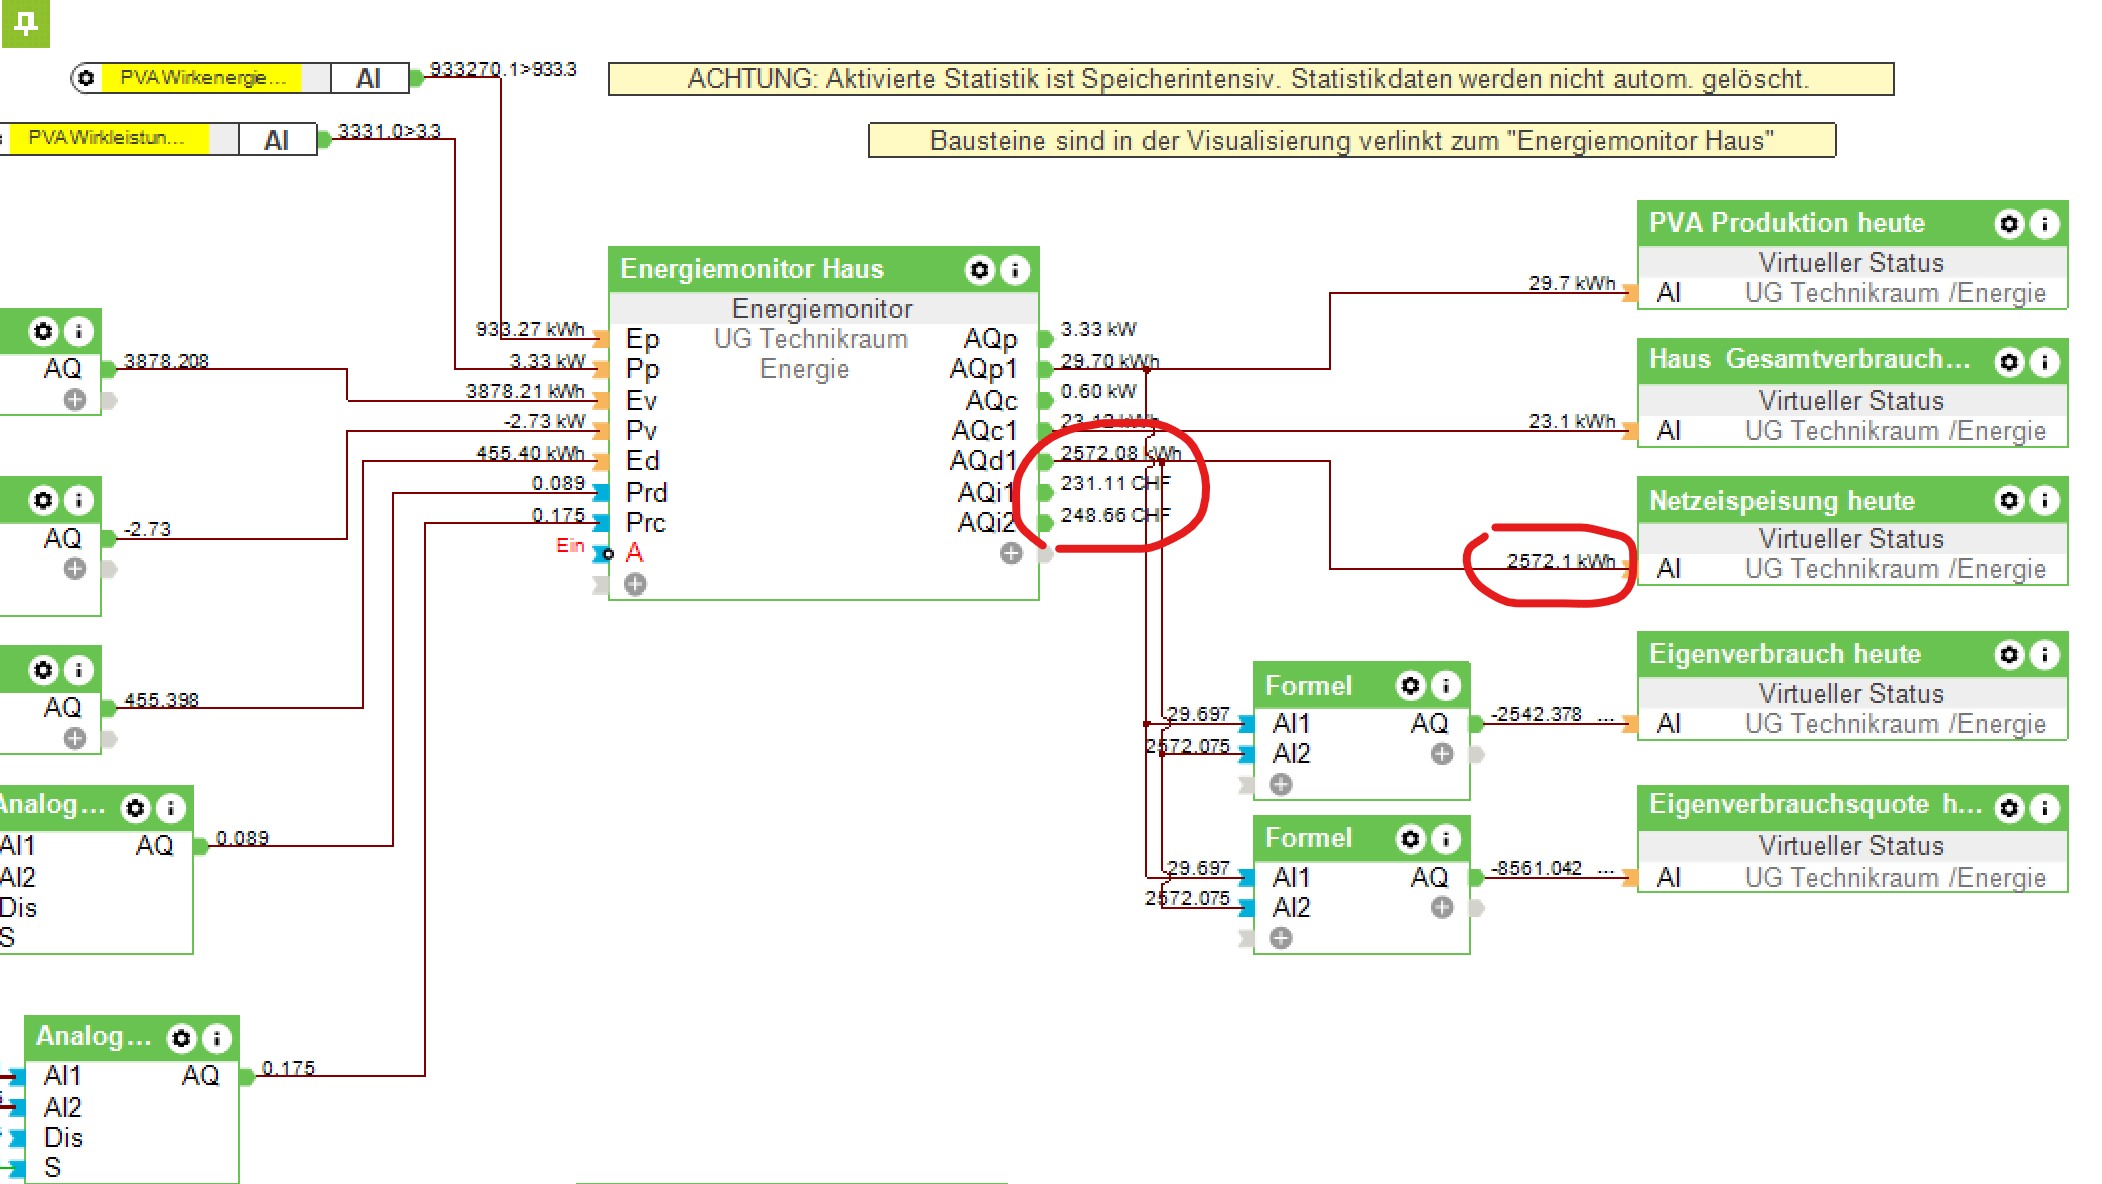Open settings gear of Haus Gesamtverbrauch block
Viewport: 2102px width, 1184px height.
pos(2010,361)
